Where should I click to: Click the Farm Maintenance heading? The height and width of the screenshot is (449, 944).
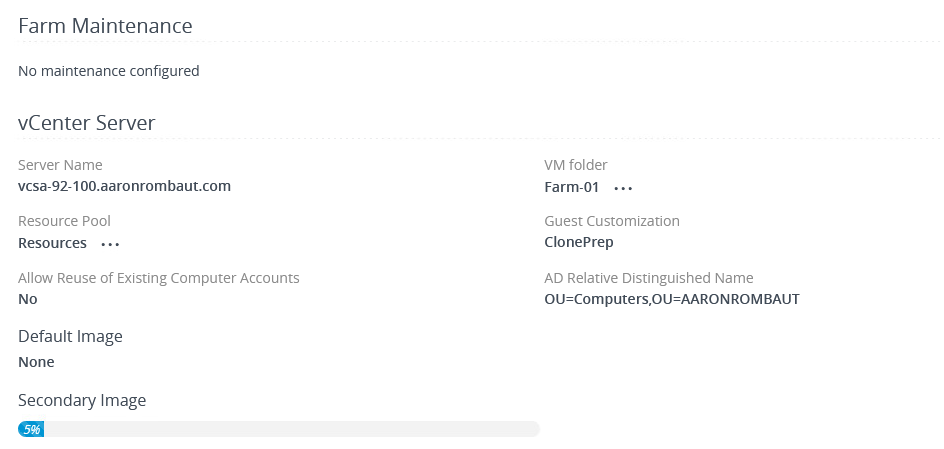pyautogui.click(x=105, y=26)
